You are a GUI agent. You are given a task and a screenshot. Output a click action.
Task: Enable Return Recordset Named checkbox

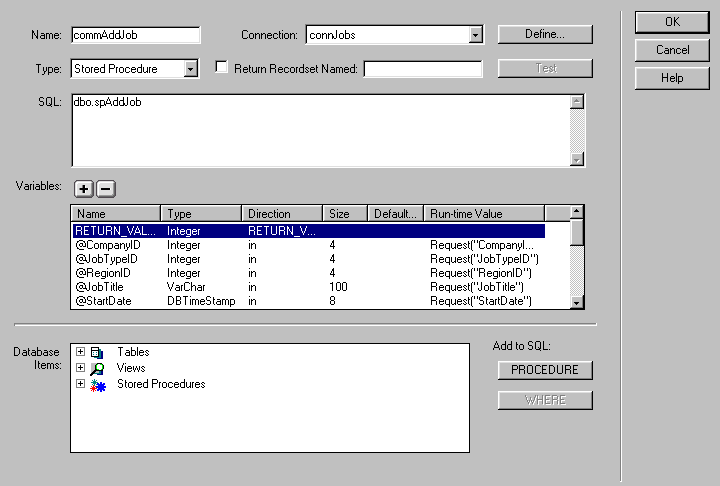[222, 68]
